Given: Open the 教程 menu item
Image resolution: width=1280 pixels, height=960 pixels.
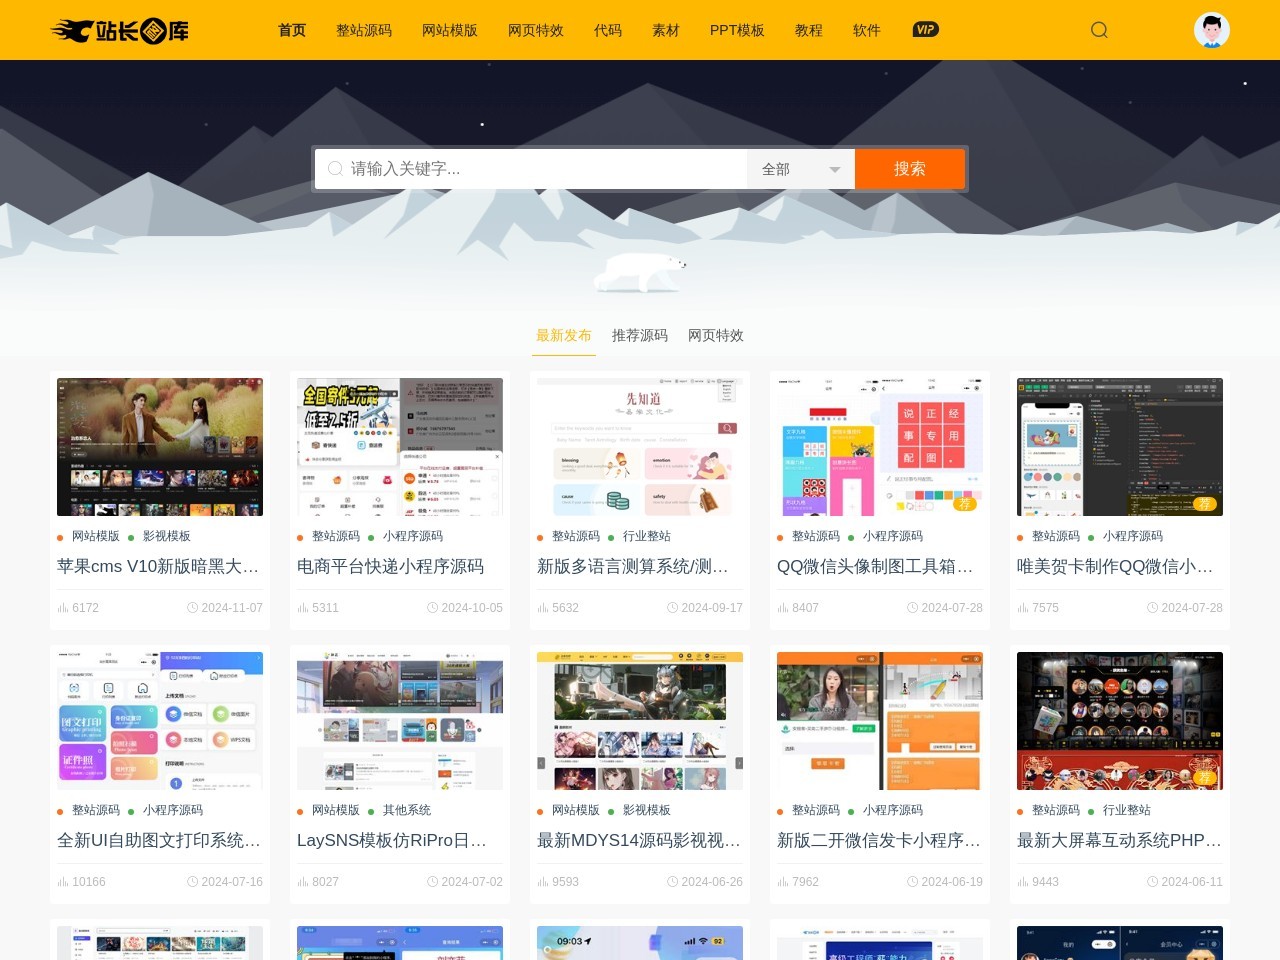Looking at the screenshot, I should [808, 30].
